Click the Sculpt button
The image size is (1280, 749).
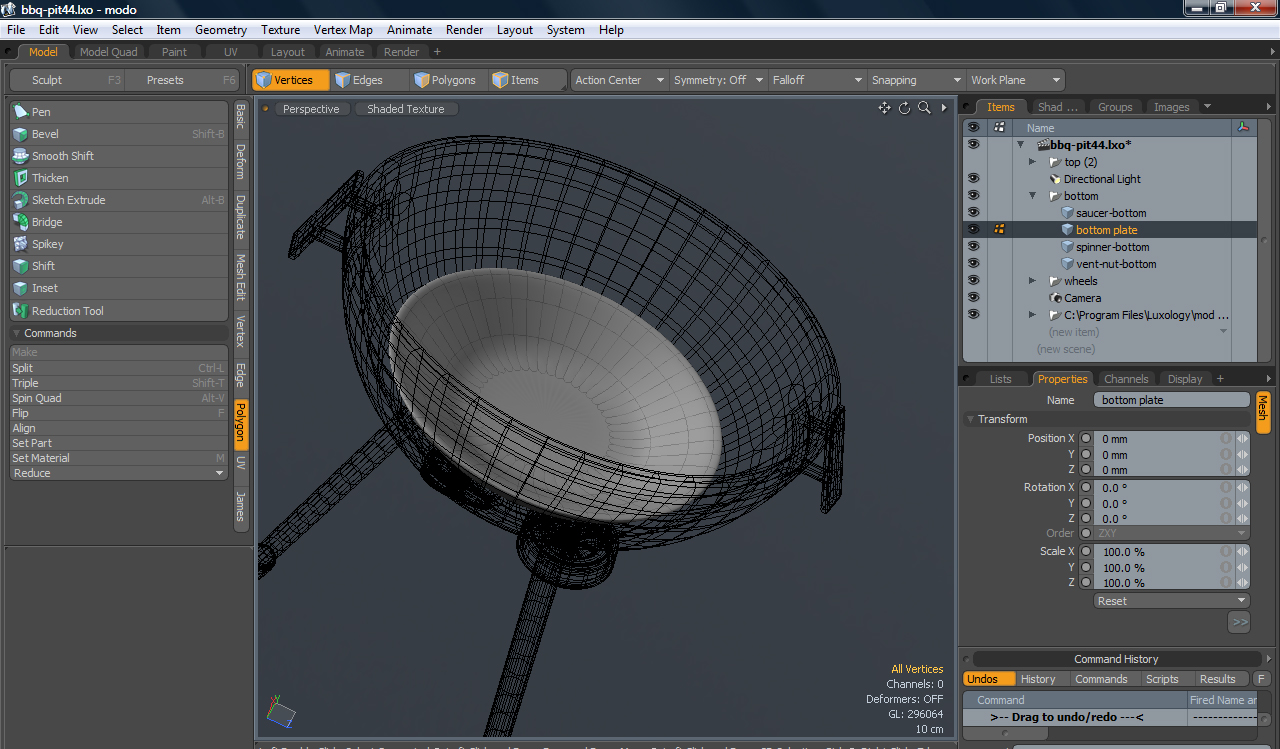[x=67, y=80]
